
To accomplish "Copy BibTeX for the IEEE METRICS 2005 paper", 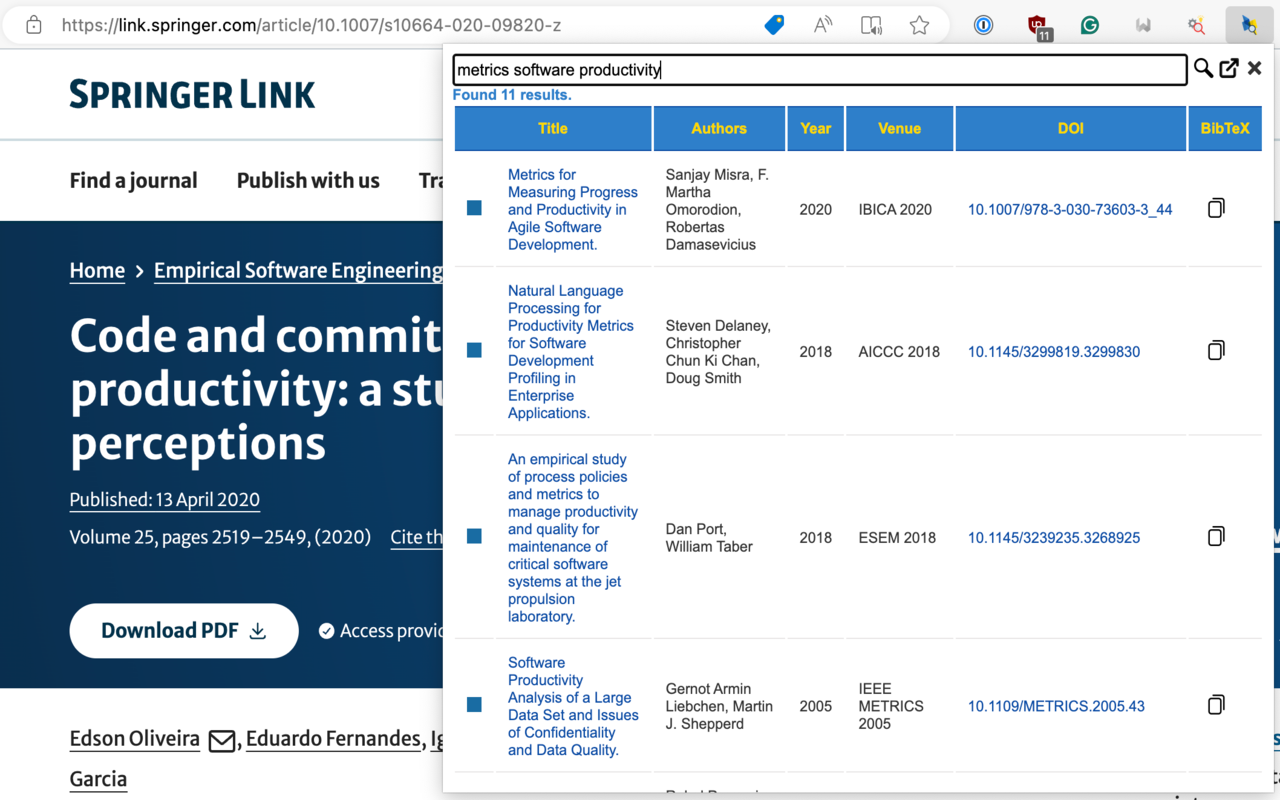I will coord(1216,704).
